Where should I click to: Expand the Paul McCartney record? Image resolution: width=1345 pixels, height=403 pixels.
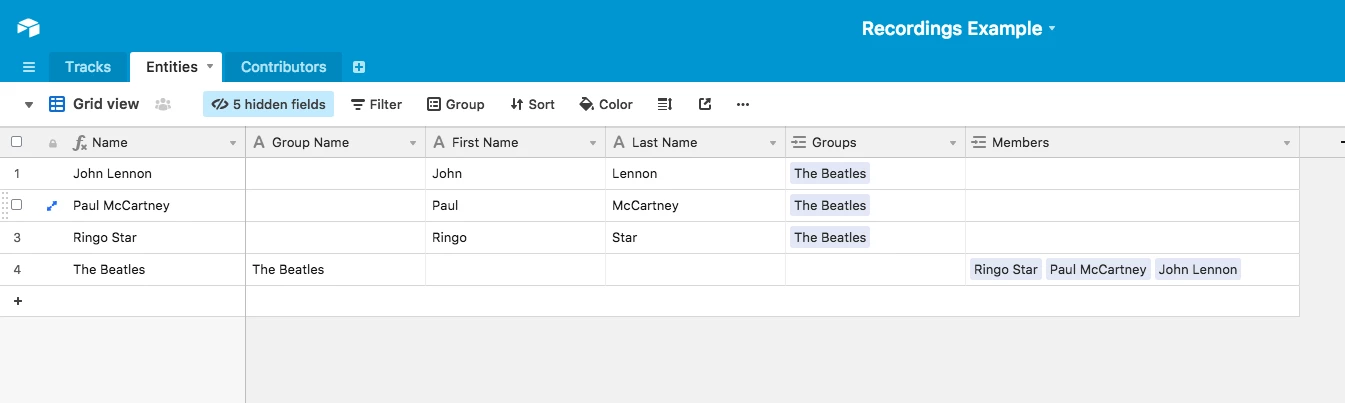click(52, 206)
